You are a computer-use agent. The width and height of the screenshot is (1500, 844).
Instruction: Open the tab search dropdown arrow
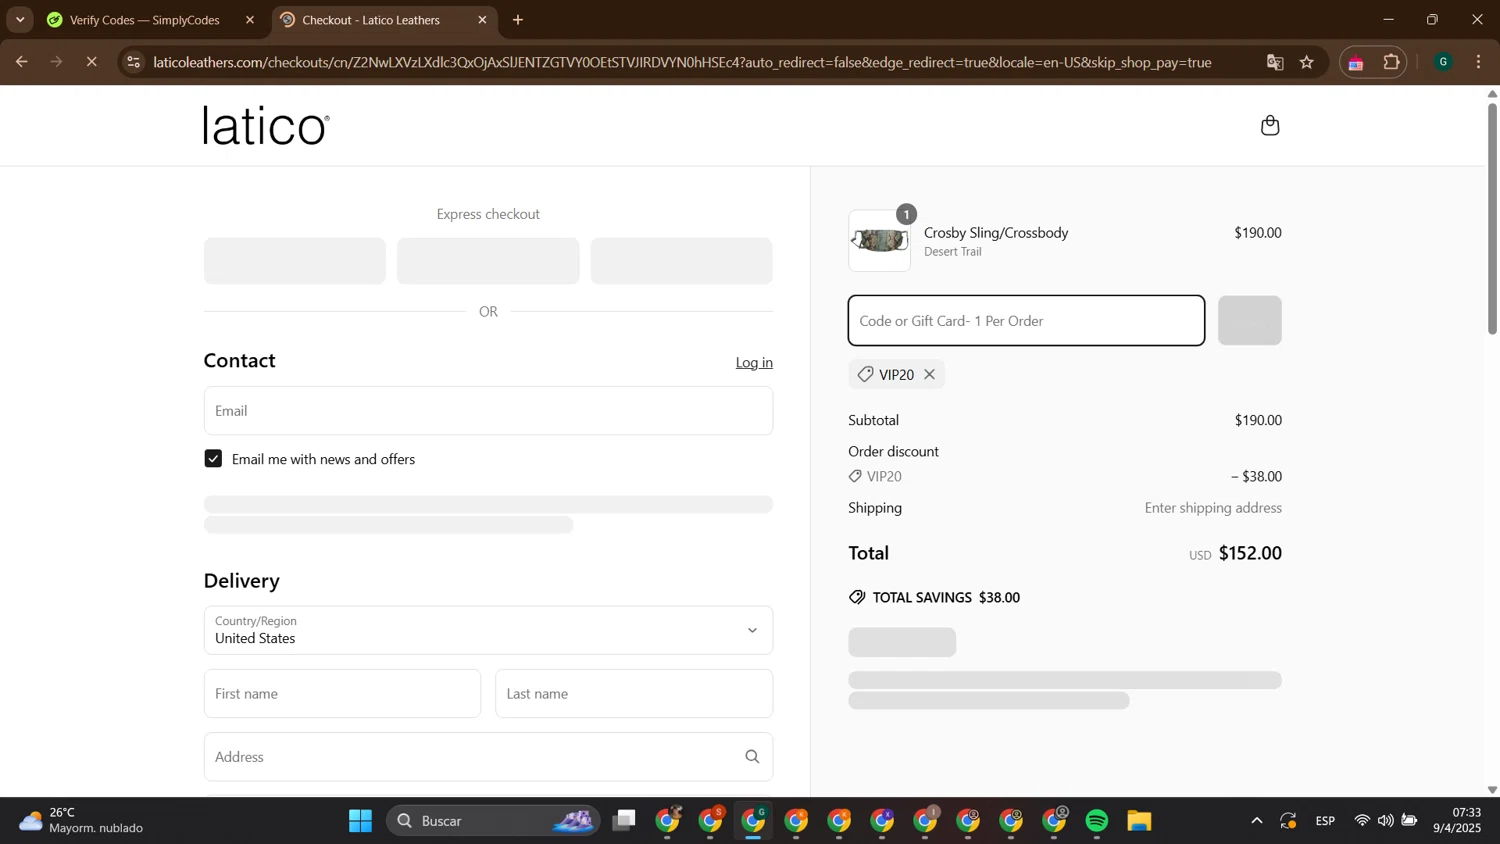pos(20,20)
